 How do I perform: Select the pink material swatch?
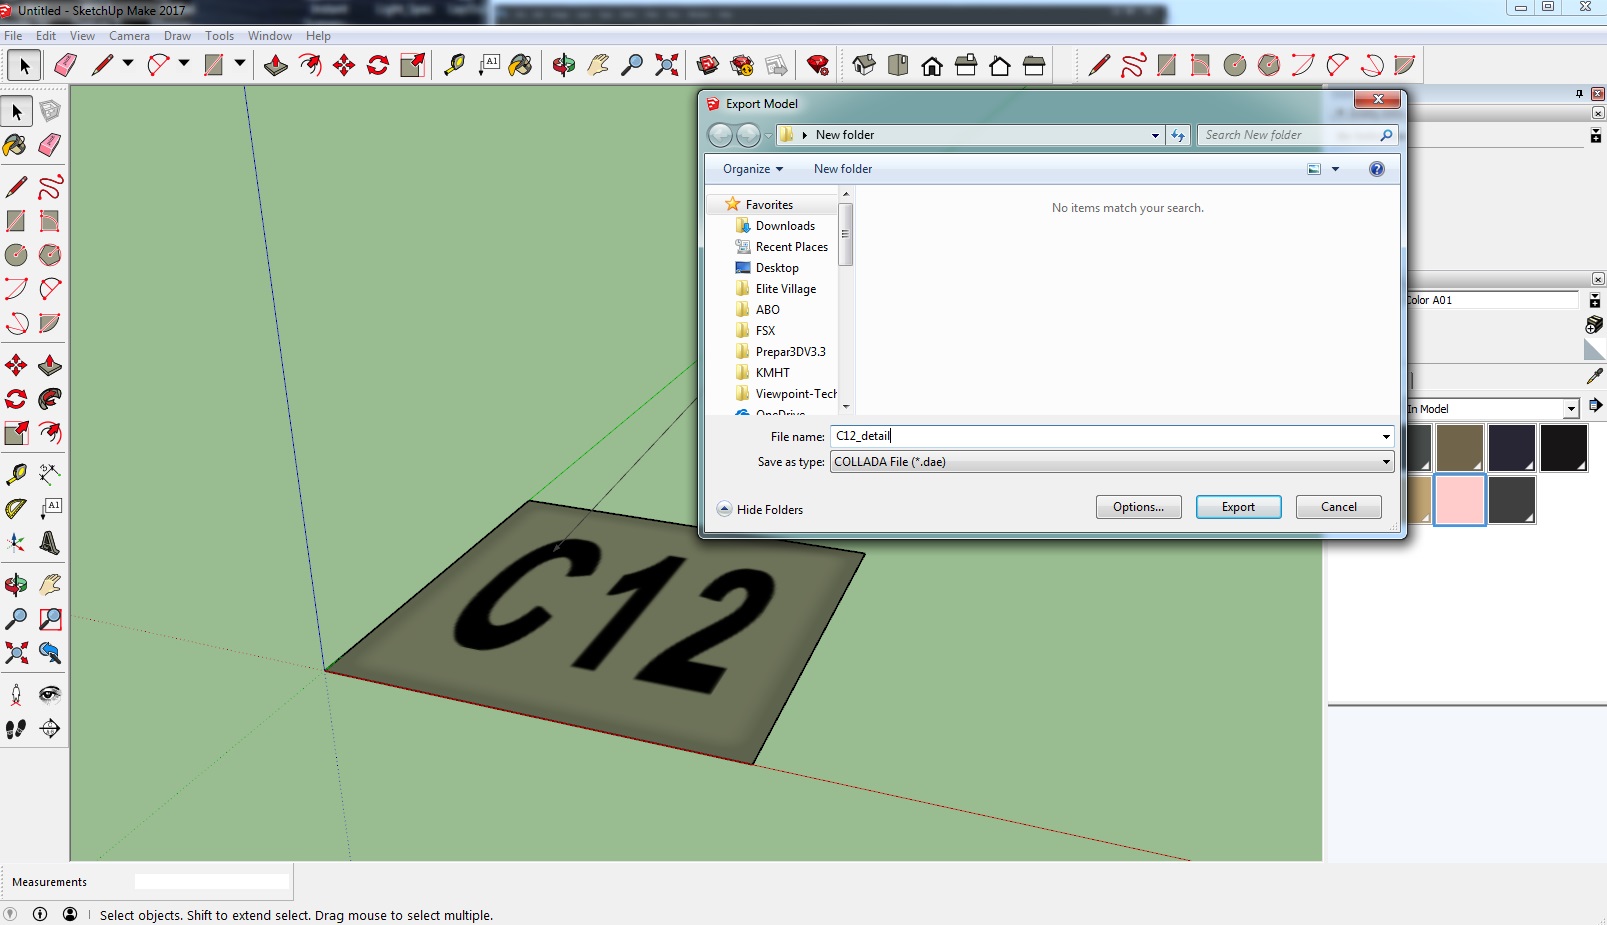click(x=1459, y=499)
